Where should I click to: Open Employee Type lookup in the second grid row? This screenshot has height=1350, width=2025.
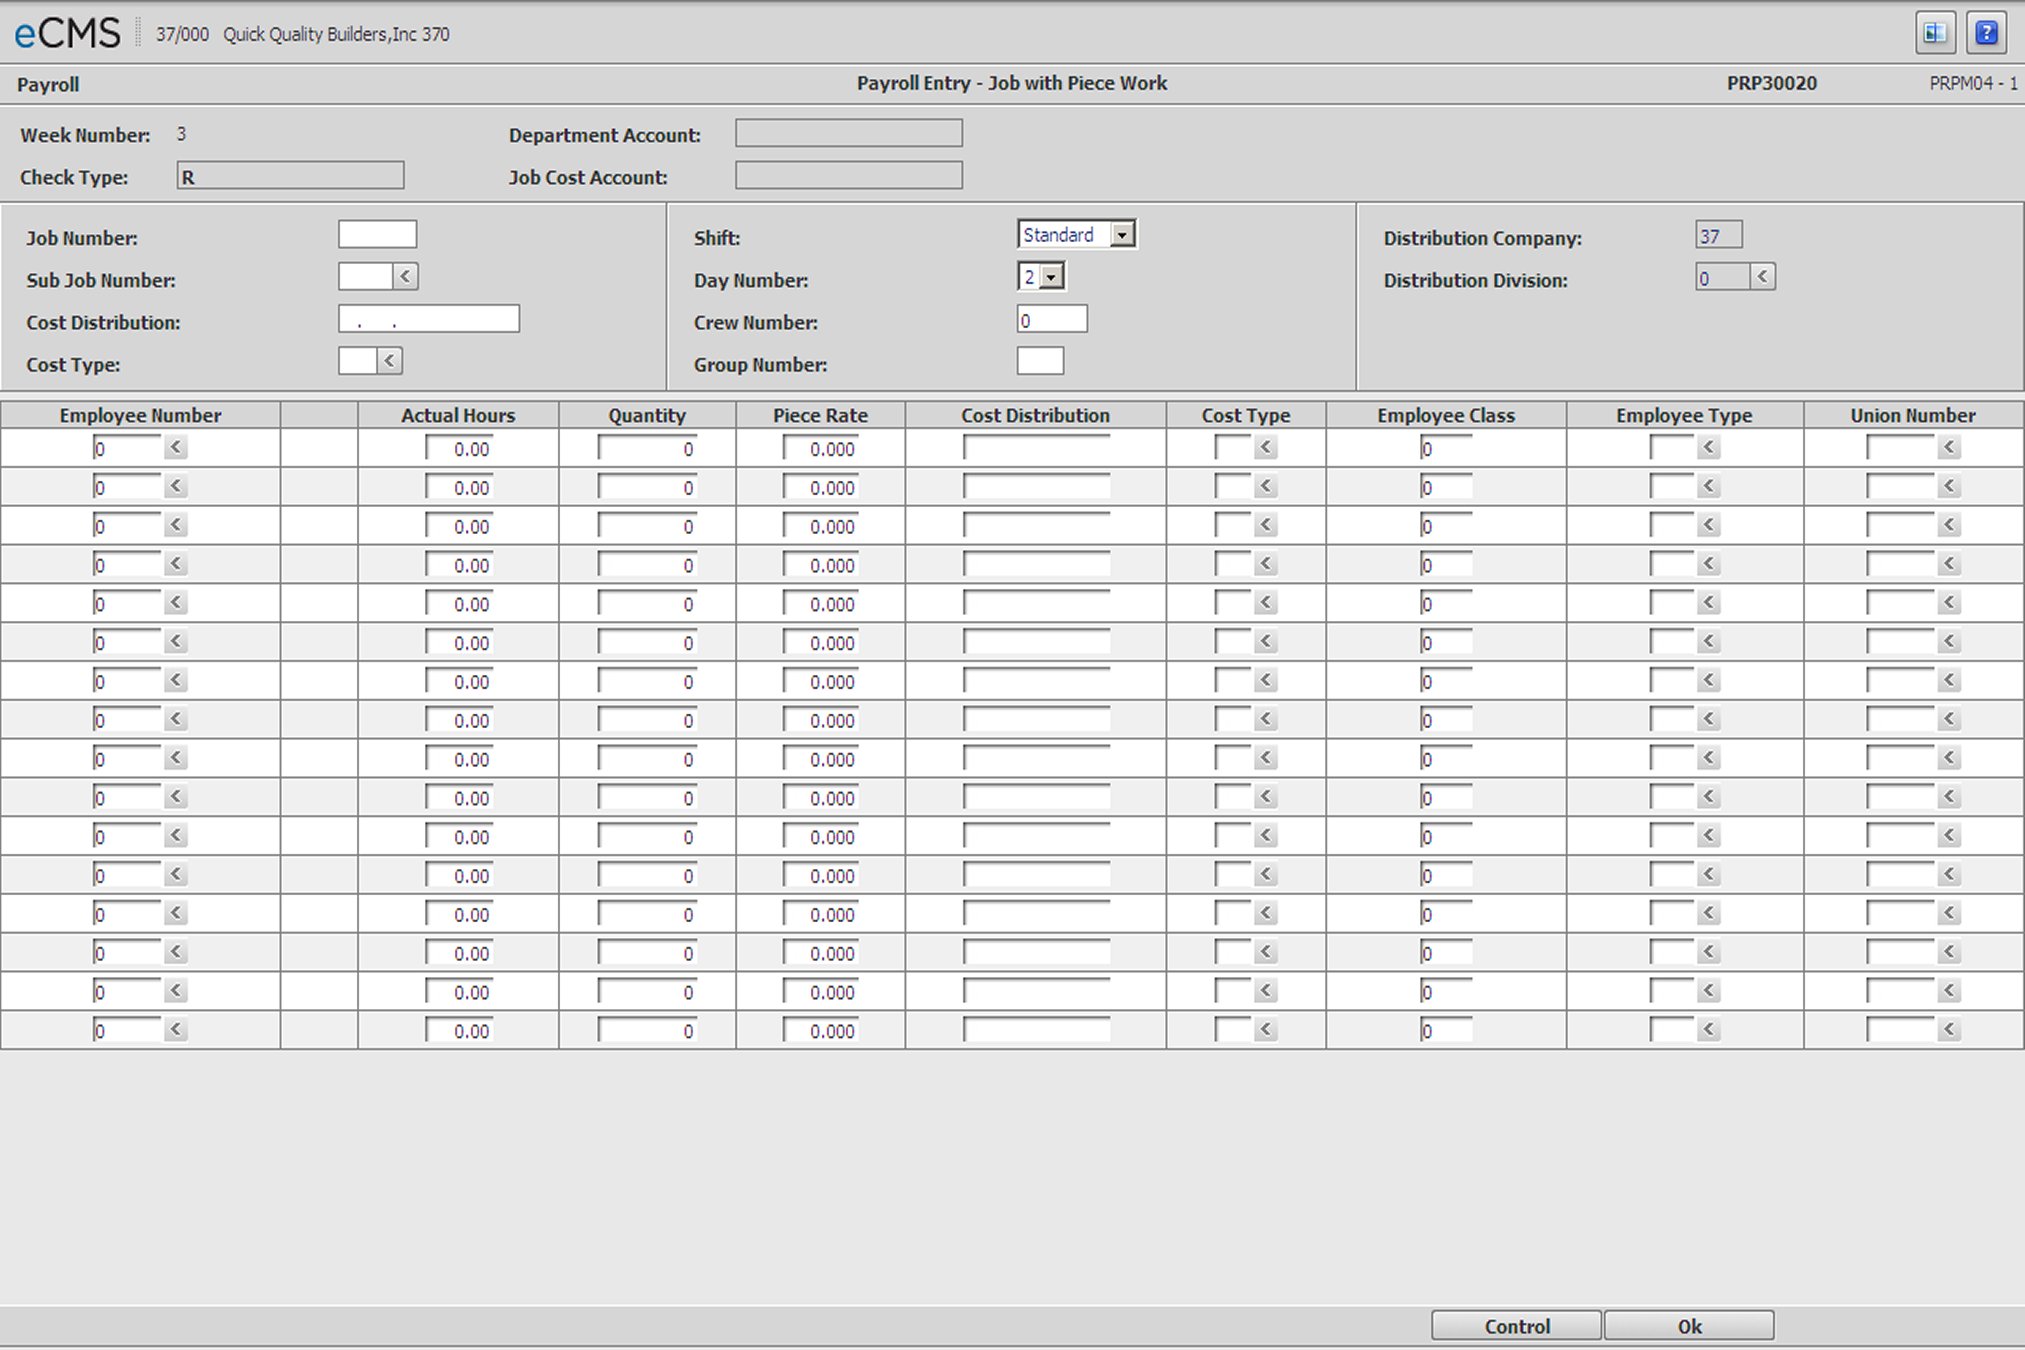click(1709, 487)
